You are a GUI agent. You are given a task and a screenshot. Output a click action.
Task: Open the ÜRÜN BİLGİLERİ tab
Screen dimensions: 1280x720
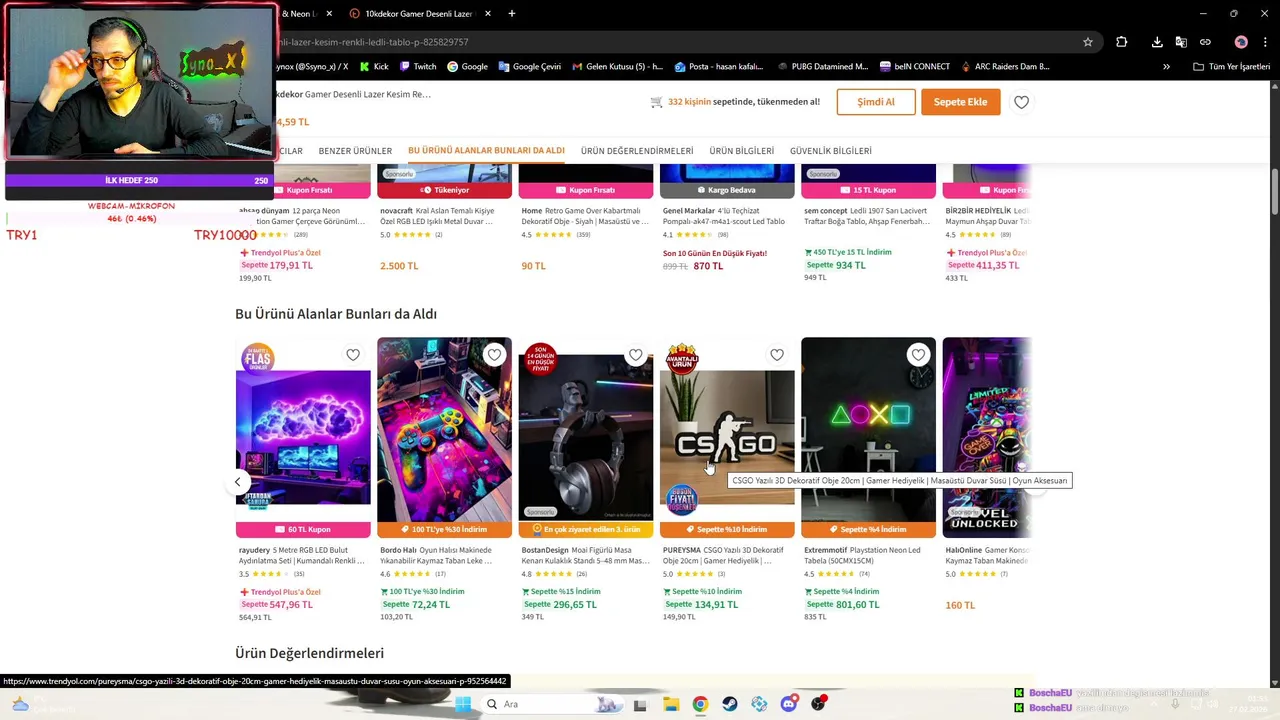pyautogui.click(x=742, y=151)
